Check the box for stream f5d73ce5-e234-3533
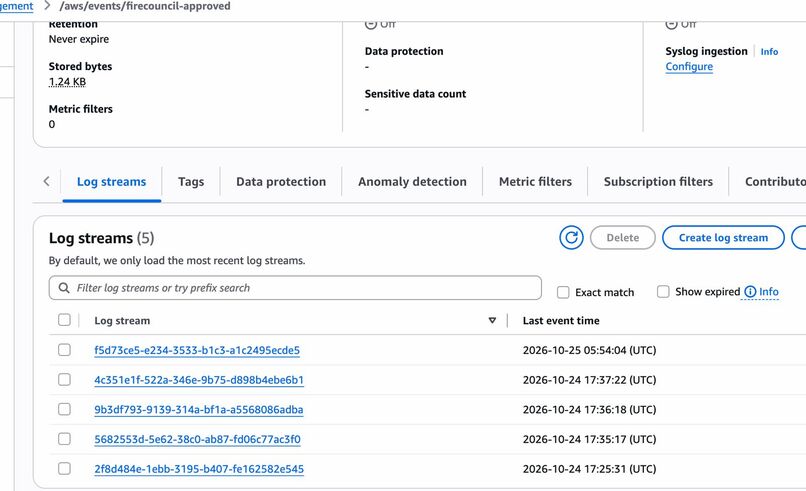The image size is (806, 491). pyautogui.click(x=64, y=350)
